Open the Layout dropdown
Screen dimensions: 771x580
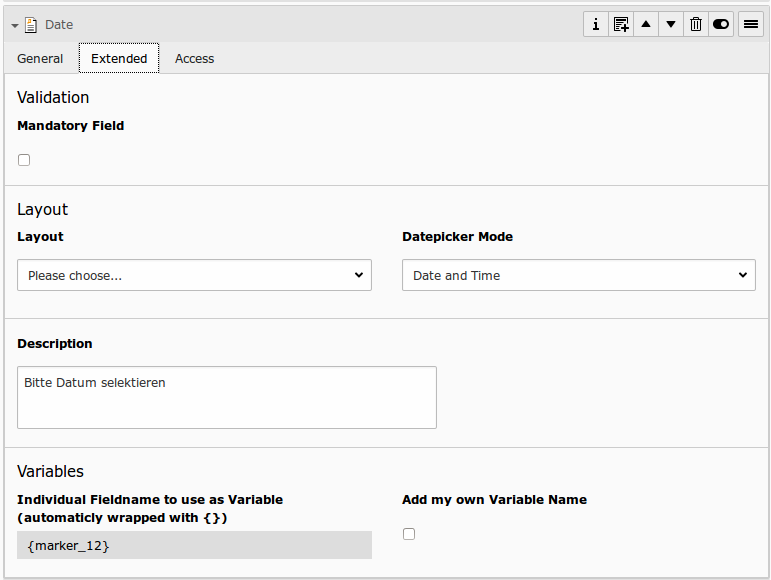194,275
